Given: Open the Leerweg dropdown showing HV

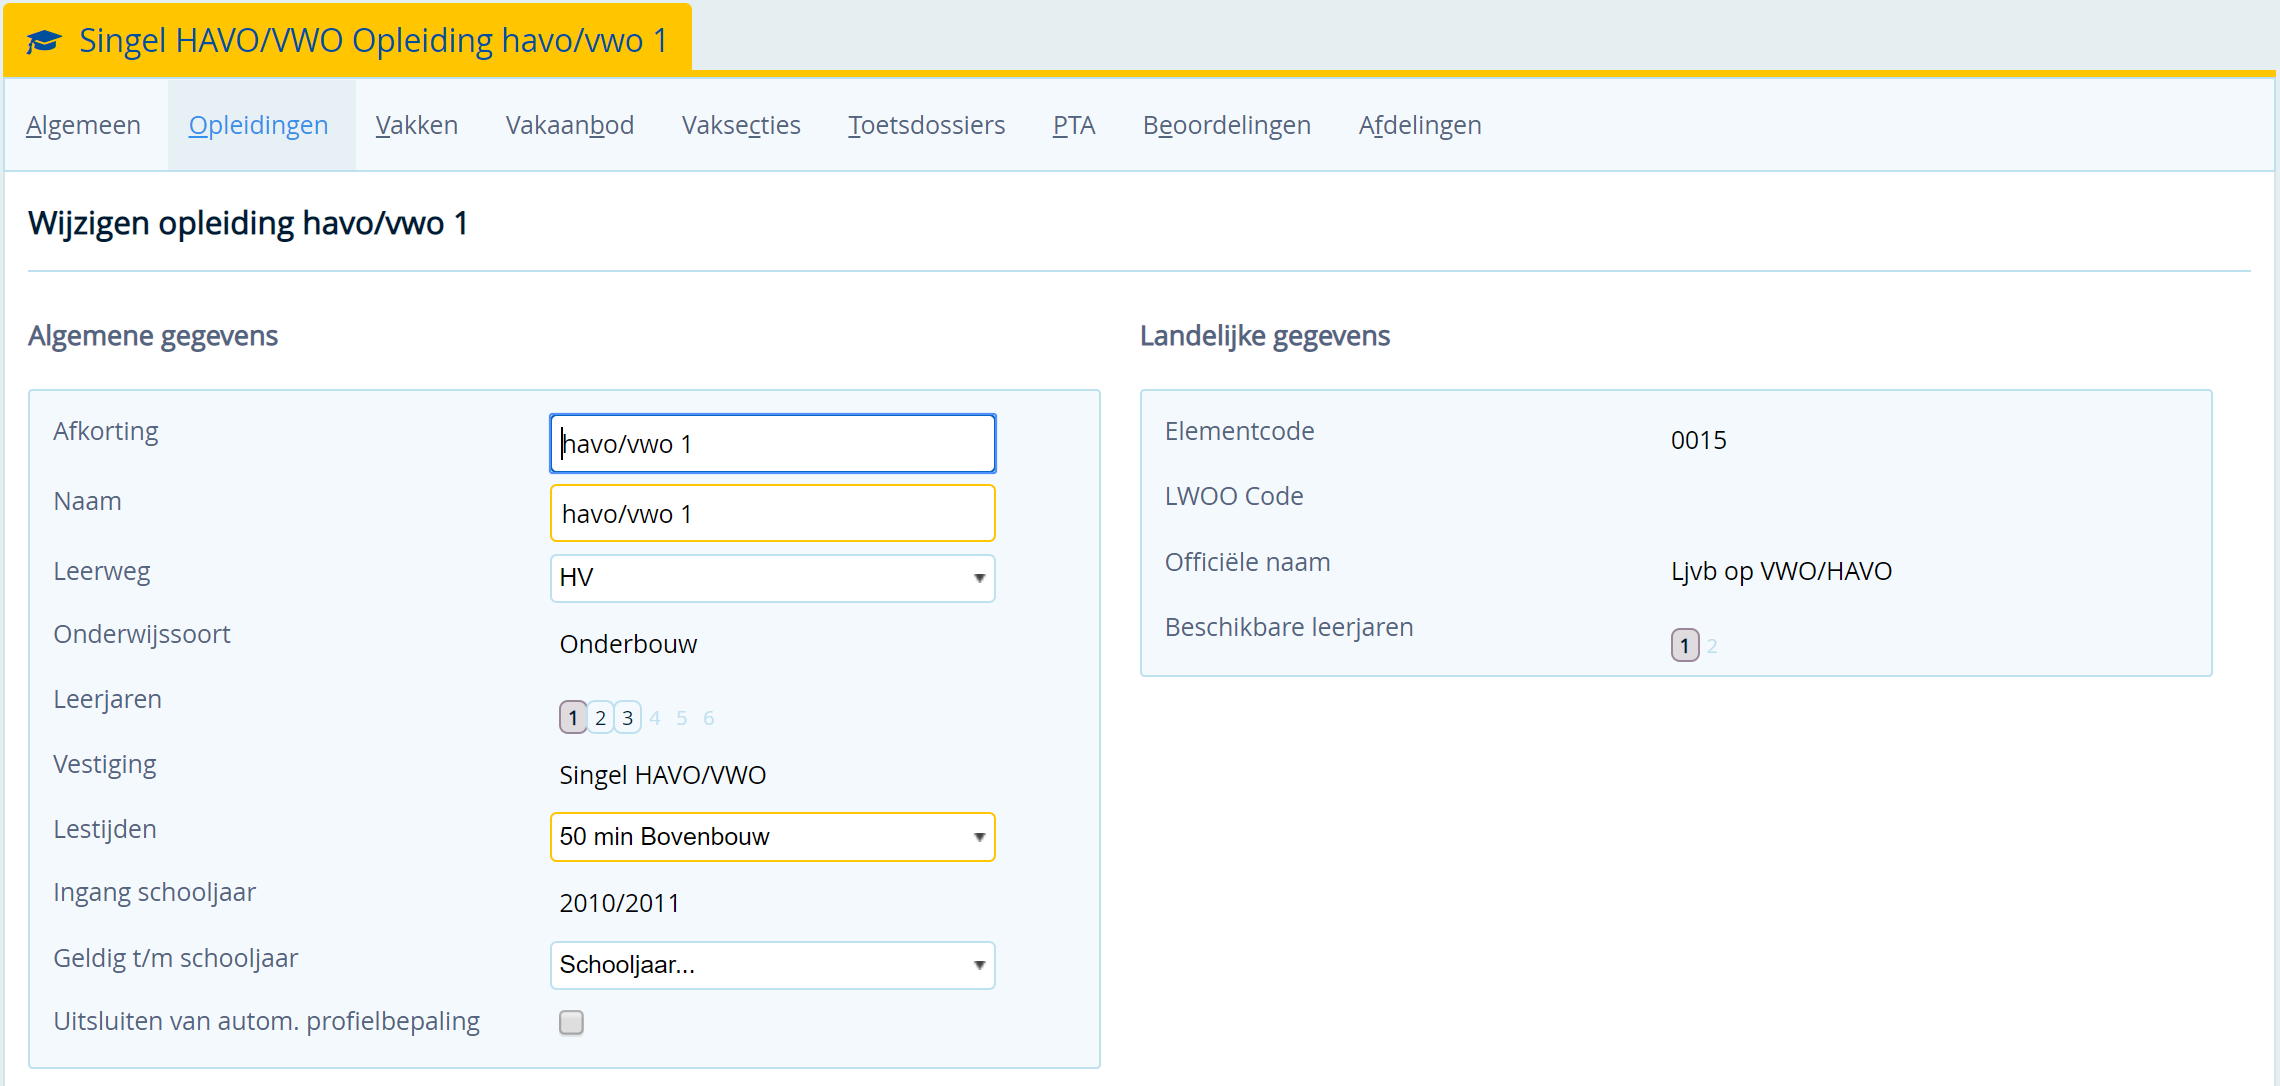Looking at the screenshot, I should coord(772,578).
